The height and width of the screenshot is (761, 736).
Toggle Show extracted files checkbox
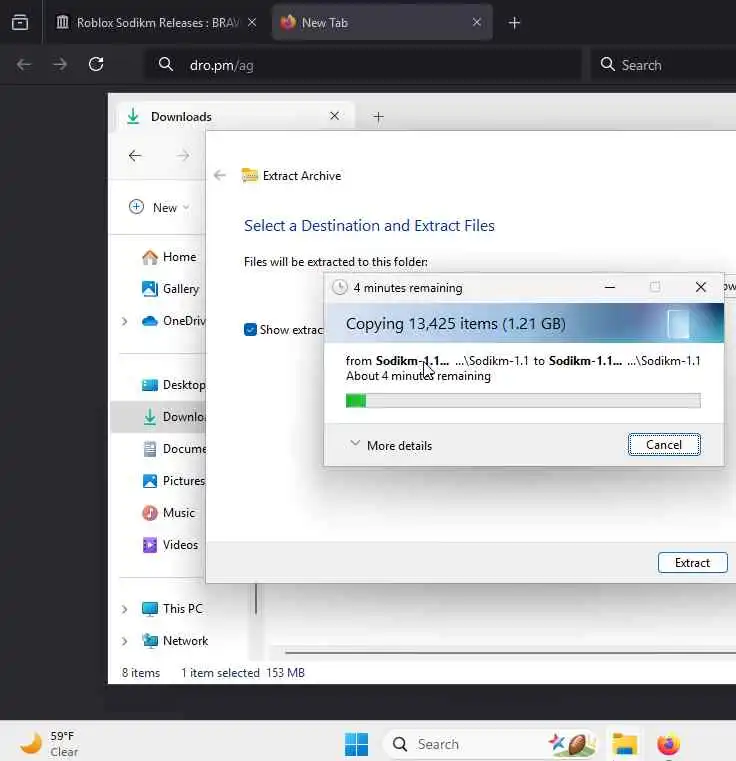click(250, 330)
